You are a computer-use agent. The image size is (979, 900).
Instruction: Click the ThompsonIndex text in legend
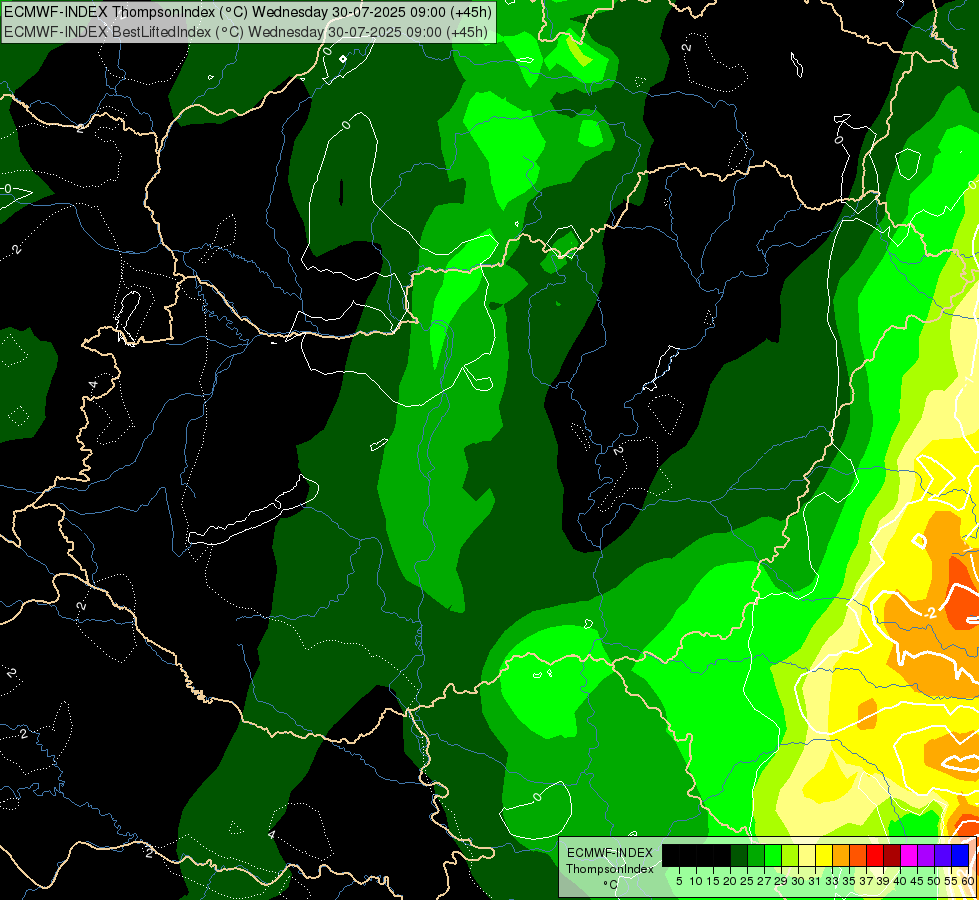[x=610, y=869]
